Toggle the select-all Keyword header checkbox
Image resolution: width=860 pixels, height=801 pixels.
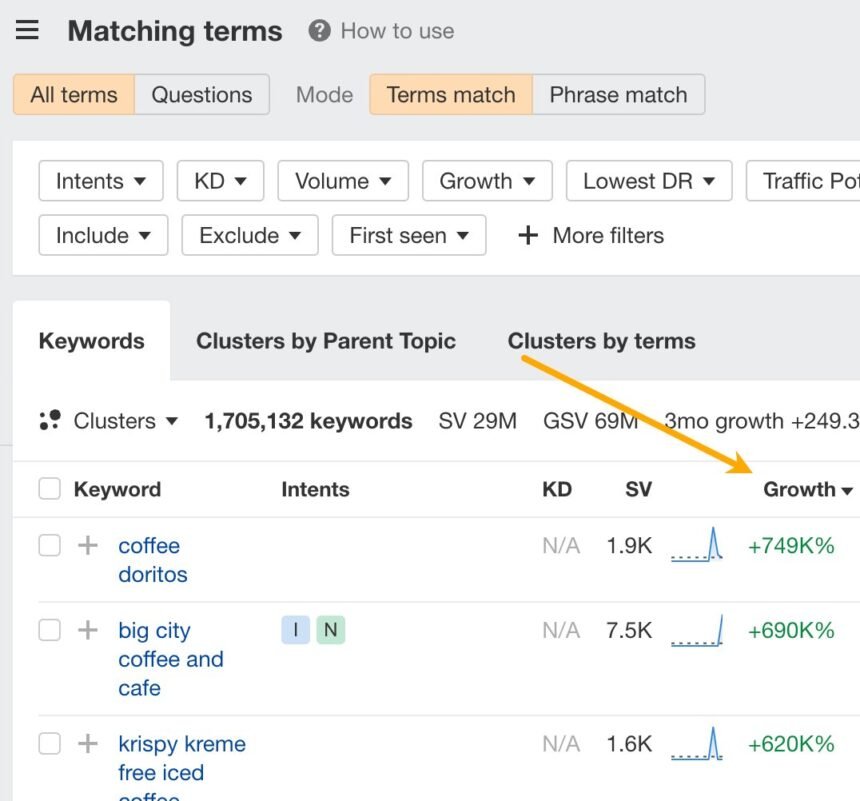coord(49,489)
